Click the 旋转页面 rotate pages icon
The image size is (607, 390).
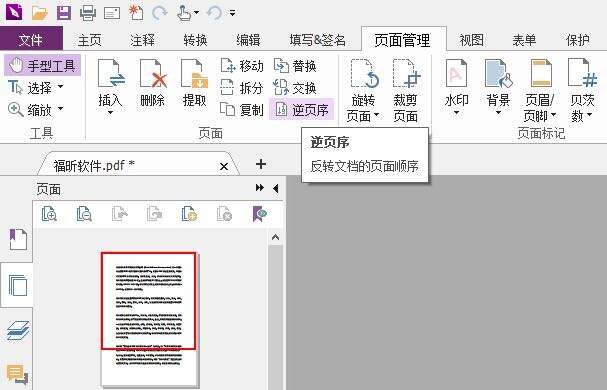364,74
